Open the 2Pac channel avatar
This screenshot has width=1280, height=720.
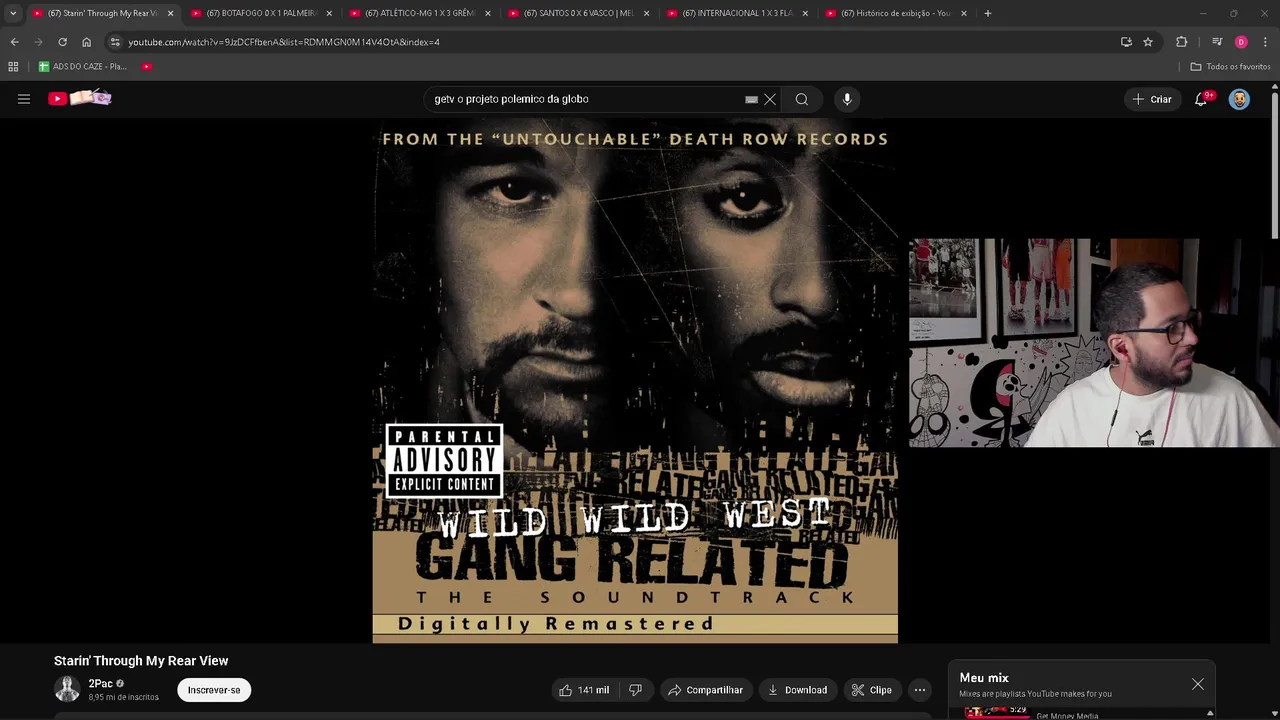(x=67, y=689)
